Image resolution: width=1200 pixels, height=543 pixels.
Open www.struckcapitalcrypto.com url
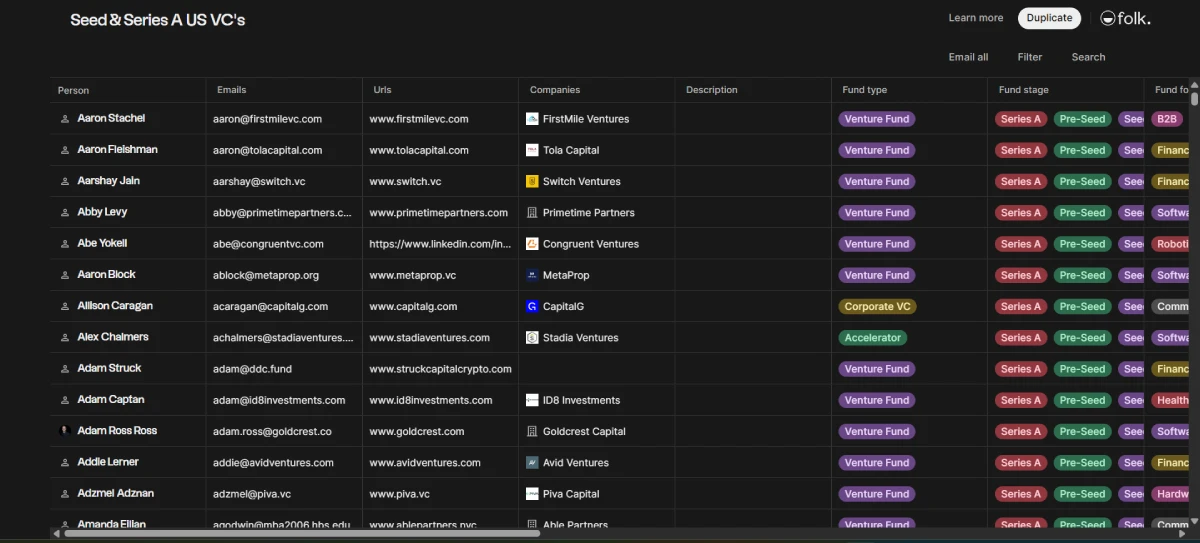[x=440, y=369]
